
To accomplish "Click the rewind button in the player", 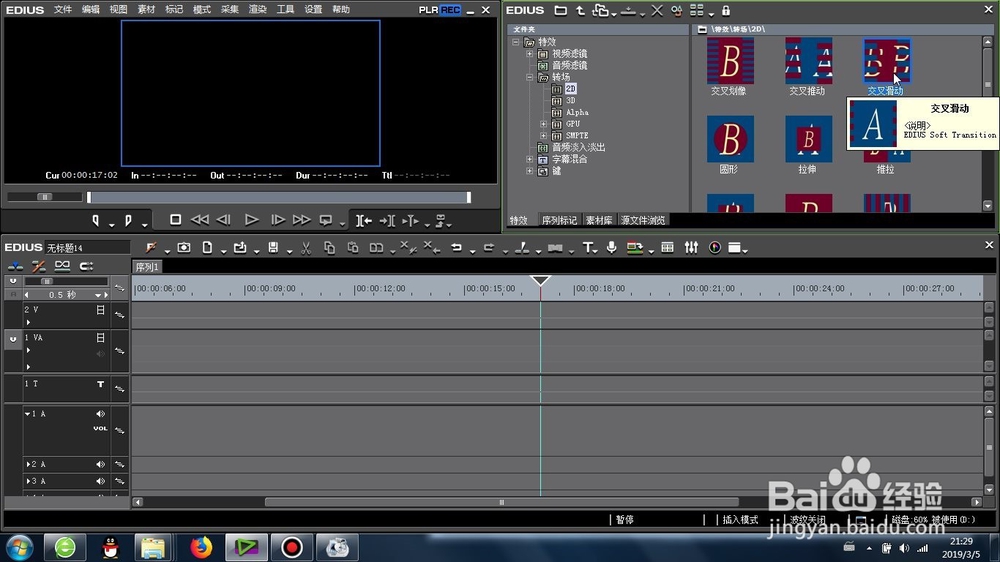I will click(x=200, y=219).
